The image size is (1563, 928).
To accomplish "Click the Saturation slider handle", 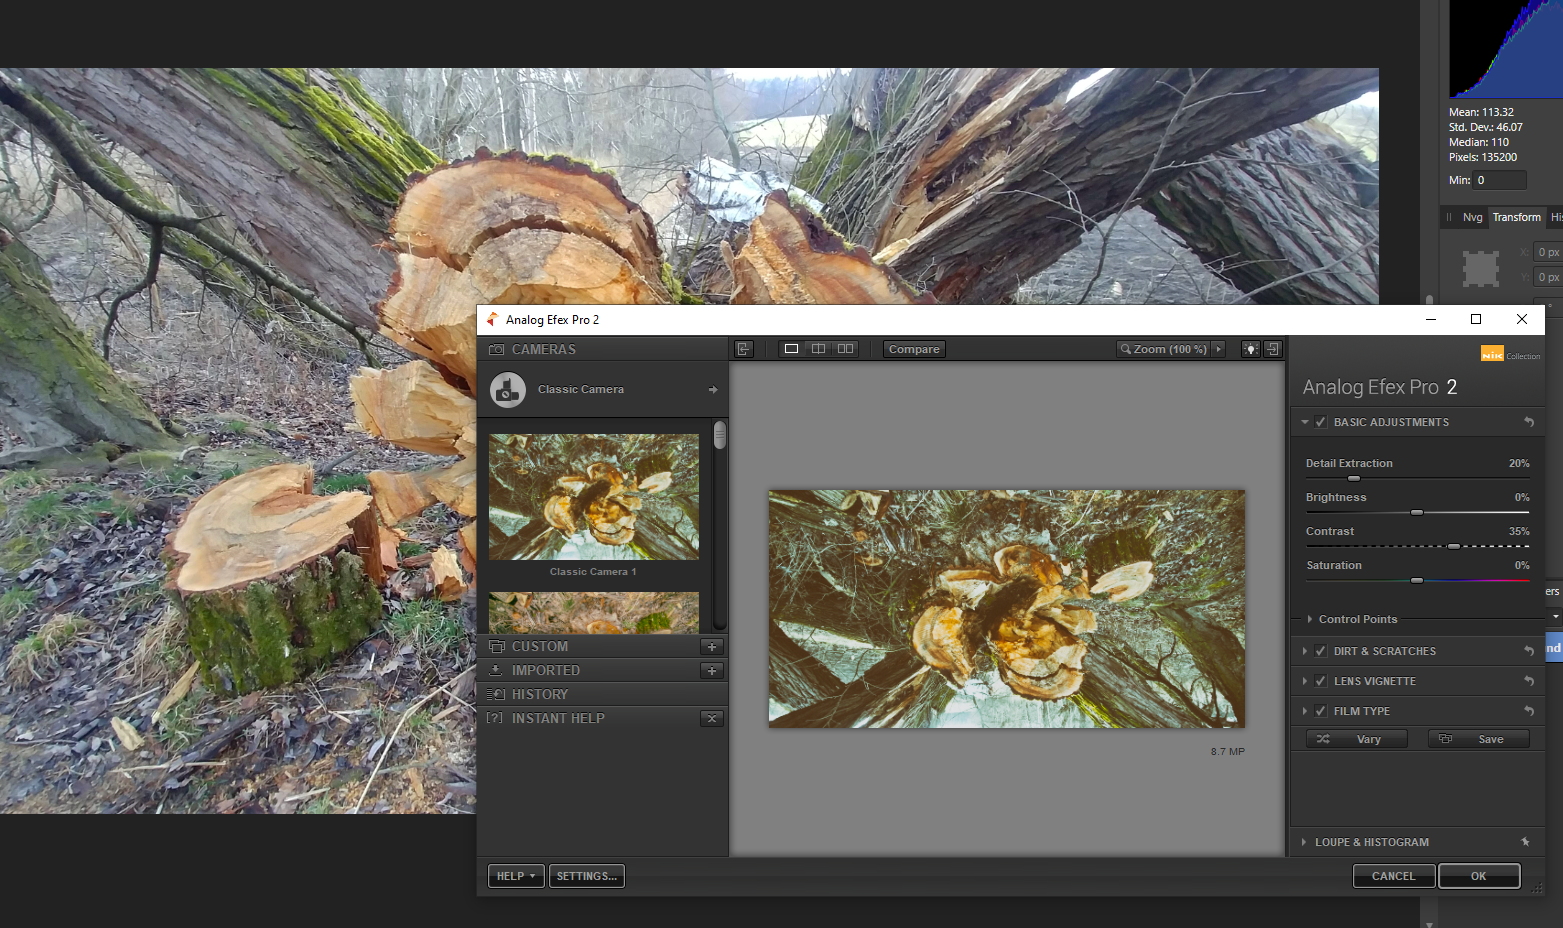I will coord(1417,580).
